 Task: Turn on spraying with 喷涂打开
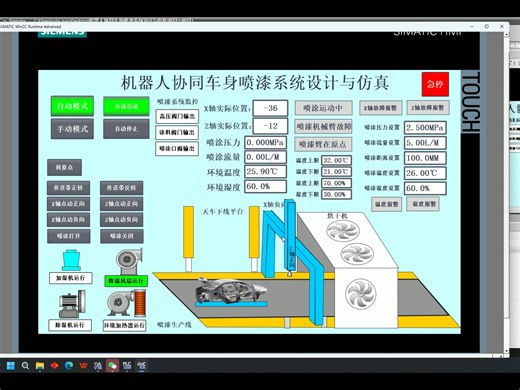pos(68,236)
